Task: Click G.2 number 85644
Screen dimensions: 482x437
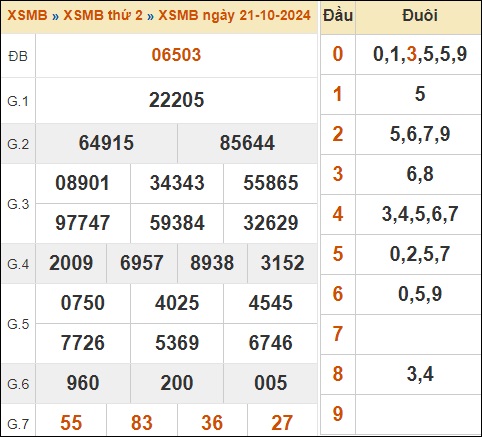Action: click(x=247, y=143)
